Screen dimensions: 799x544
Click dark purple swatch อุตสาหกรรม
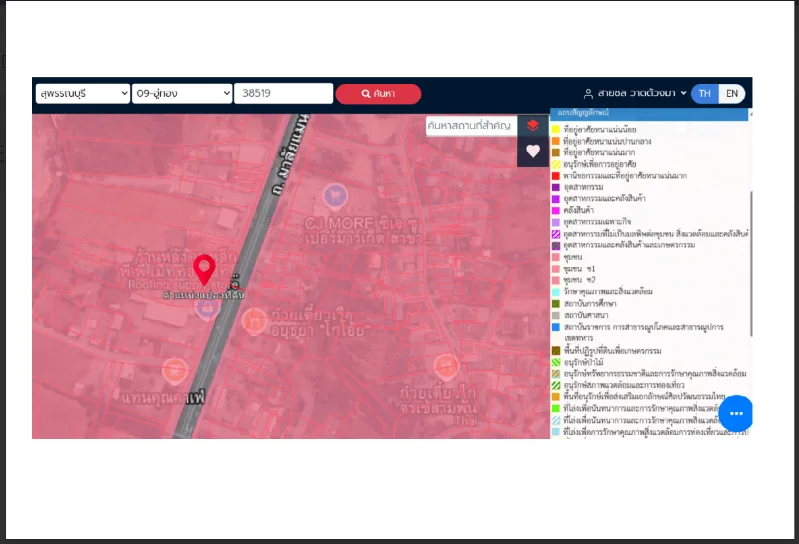[556, 187]
